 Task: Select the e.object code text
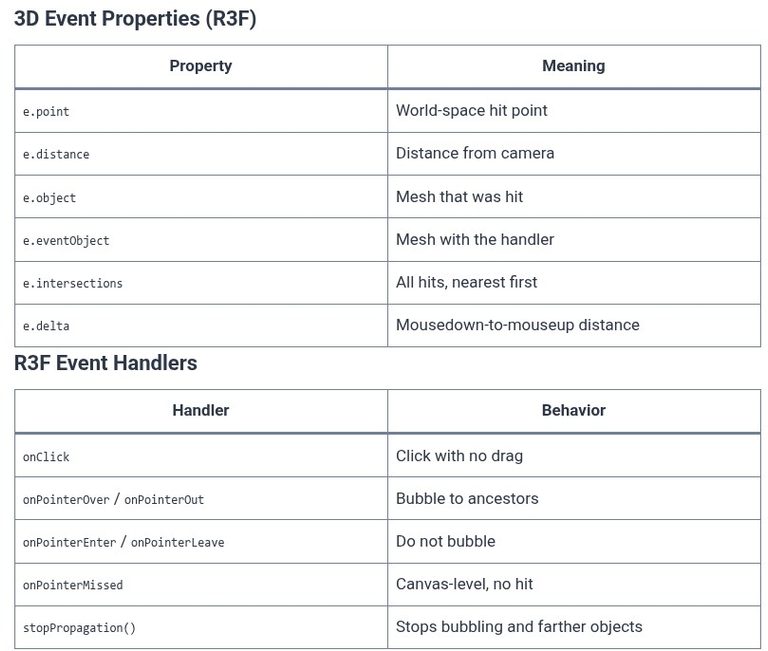pos(49,198)
